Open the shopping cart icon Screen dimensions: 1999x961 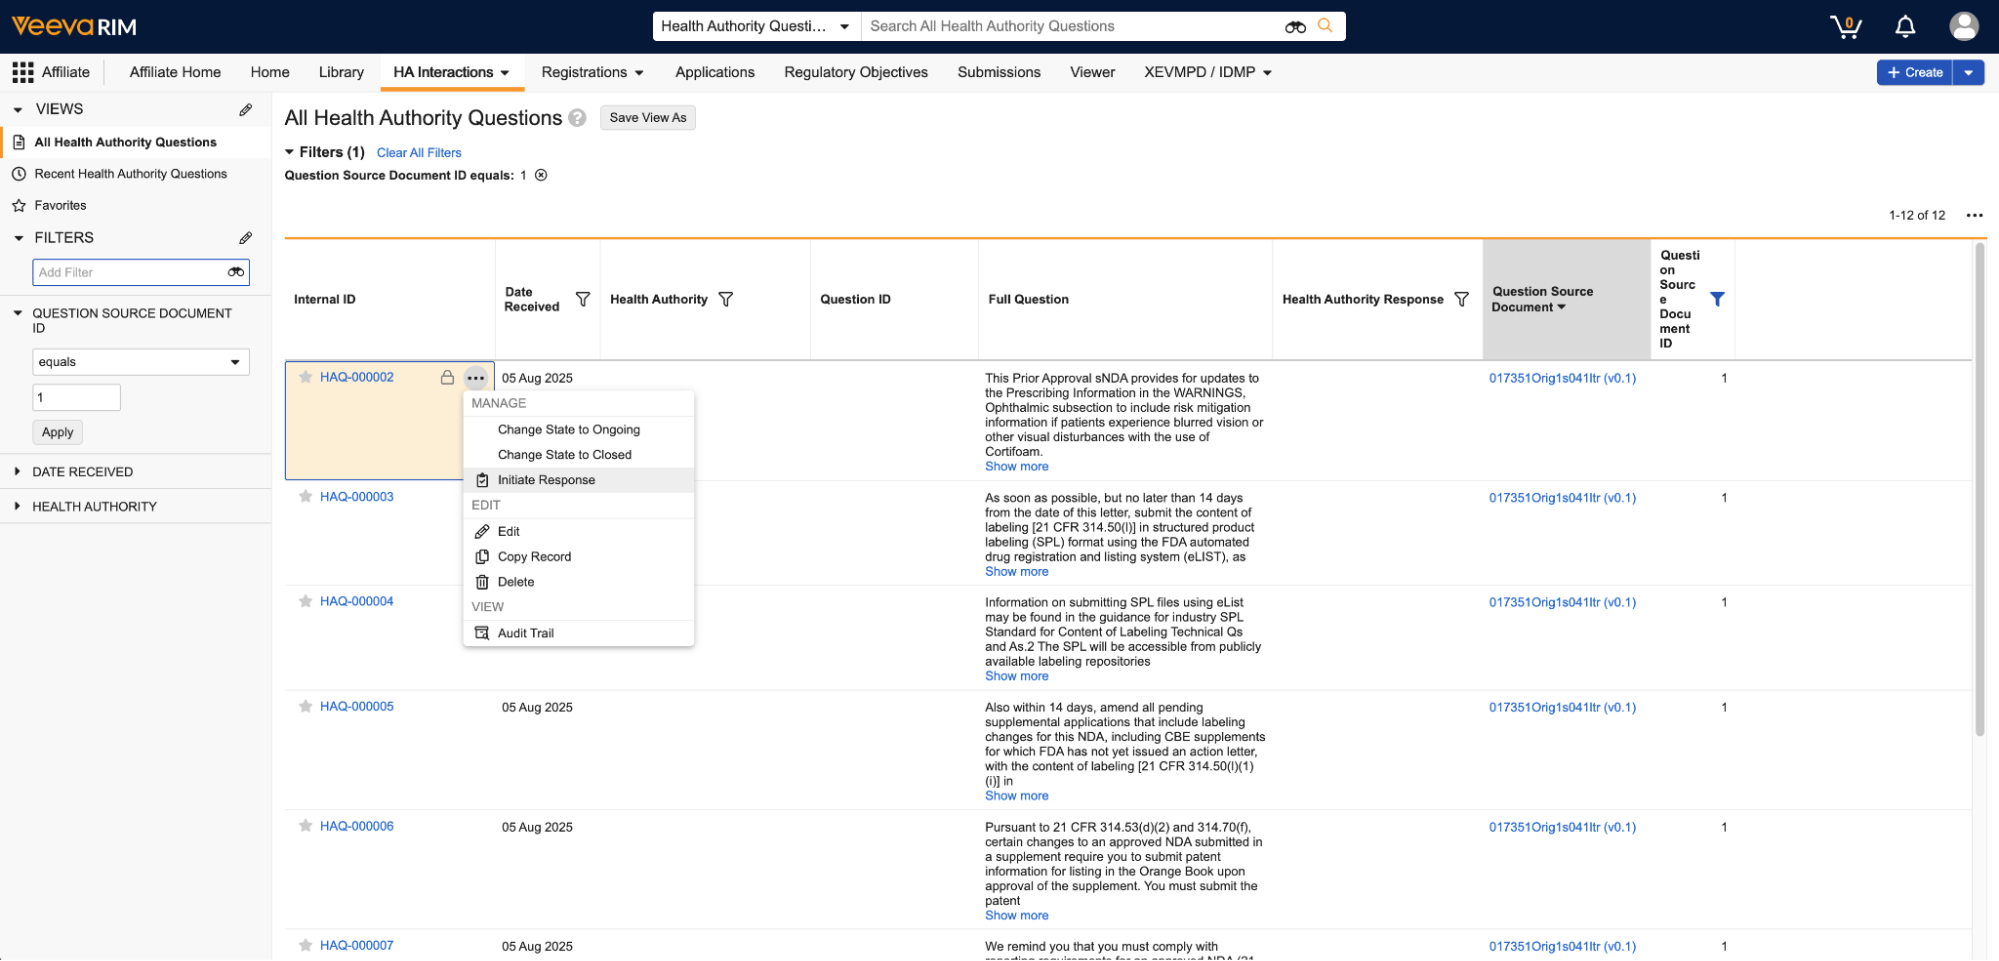[1845, 27]
